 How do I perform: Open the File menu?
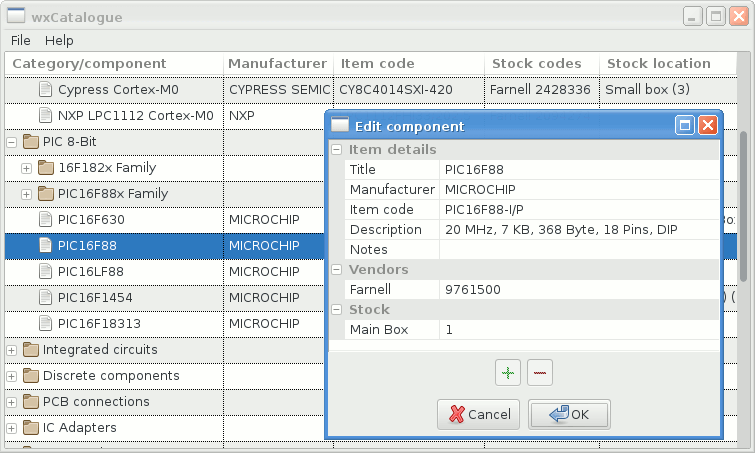(x=21, y=40)
